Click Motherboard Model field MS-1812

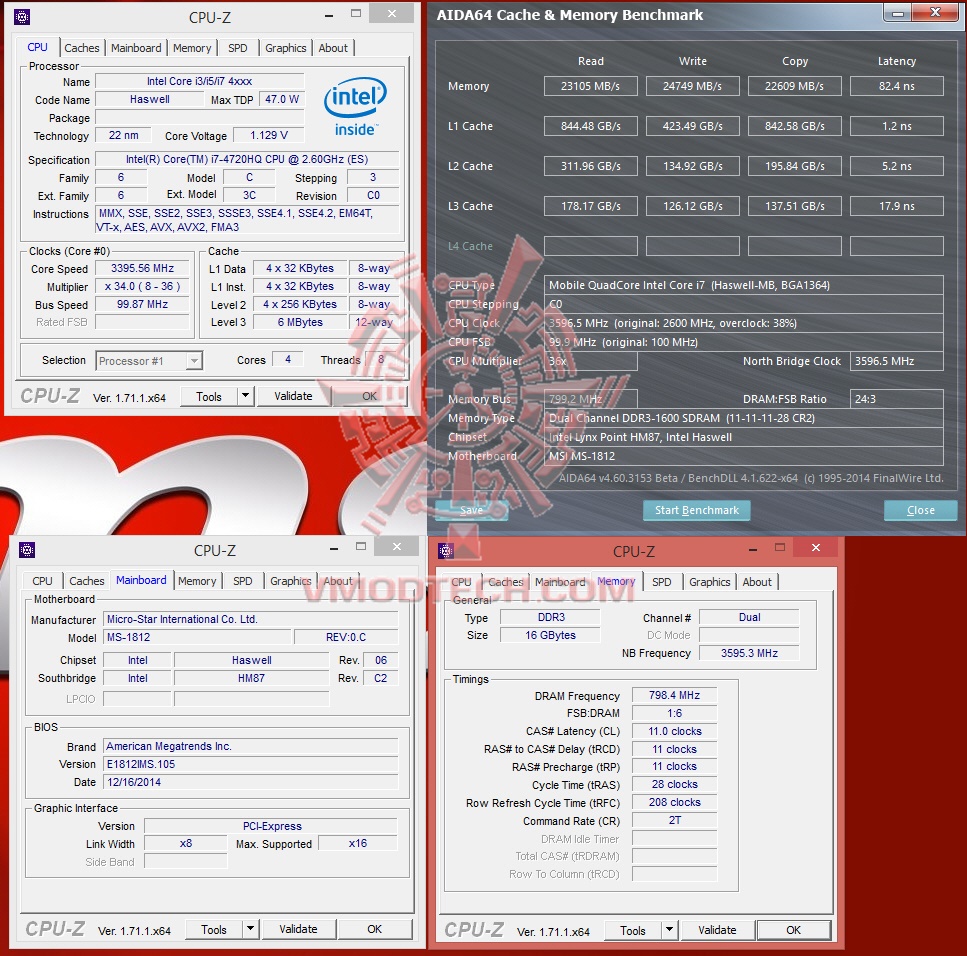197,637
